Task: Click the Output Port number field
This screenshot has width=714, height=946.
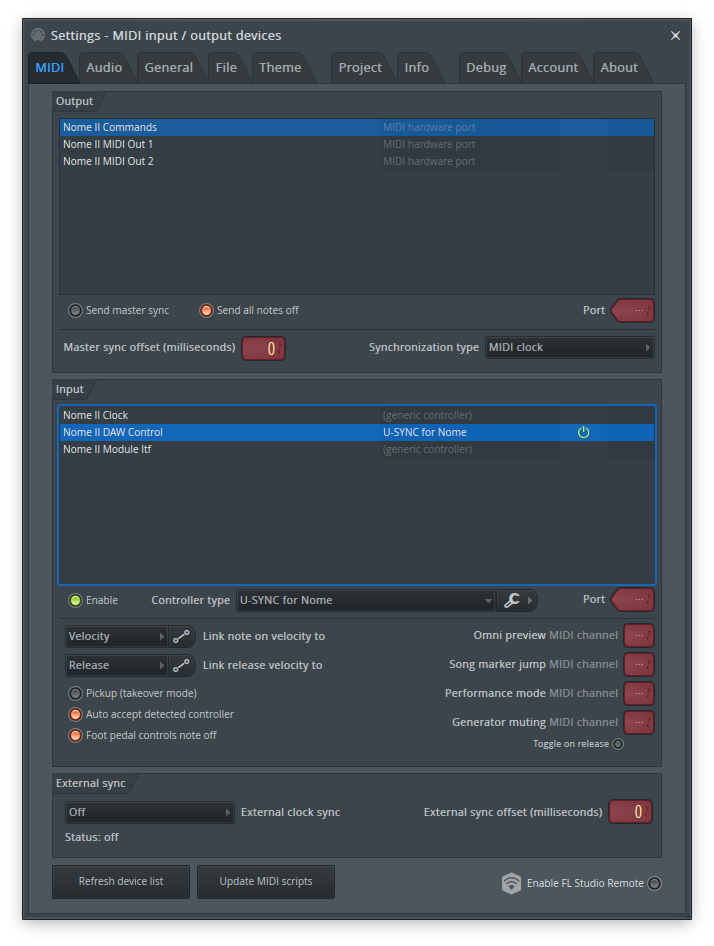Action: click(634, 311)
